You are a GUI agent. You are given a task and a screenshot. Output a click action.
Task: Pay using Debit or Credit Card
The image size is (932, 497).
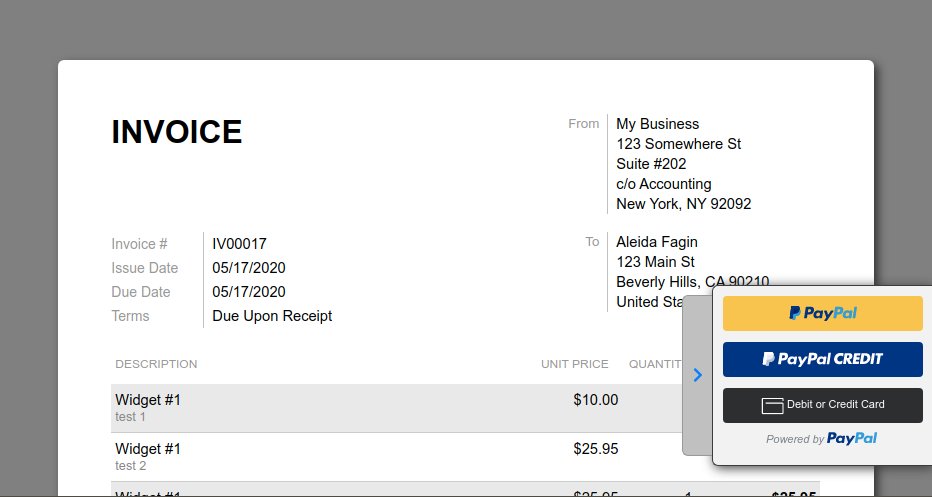pyautogui.click(x=823, y=405)
